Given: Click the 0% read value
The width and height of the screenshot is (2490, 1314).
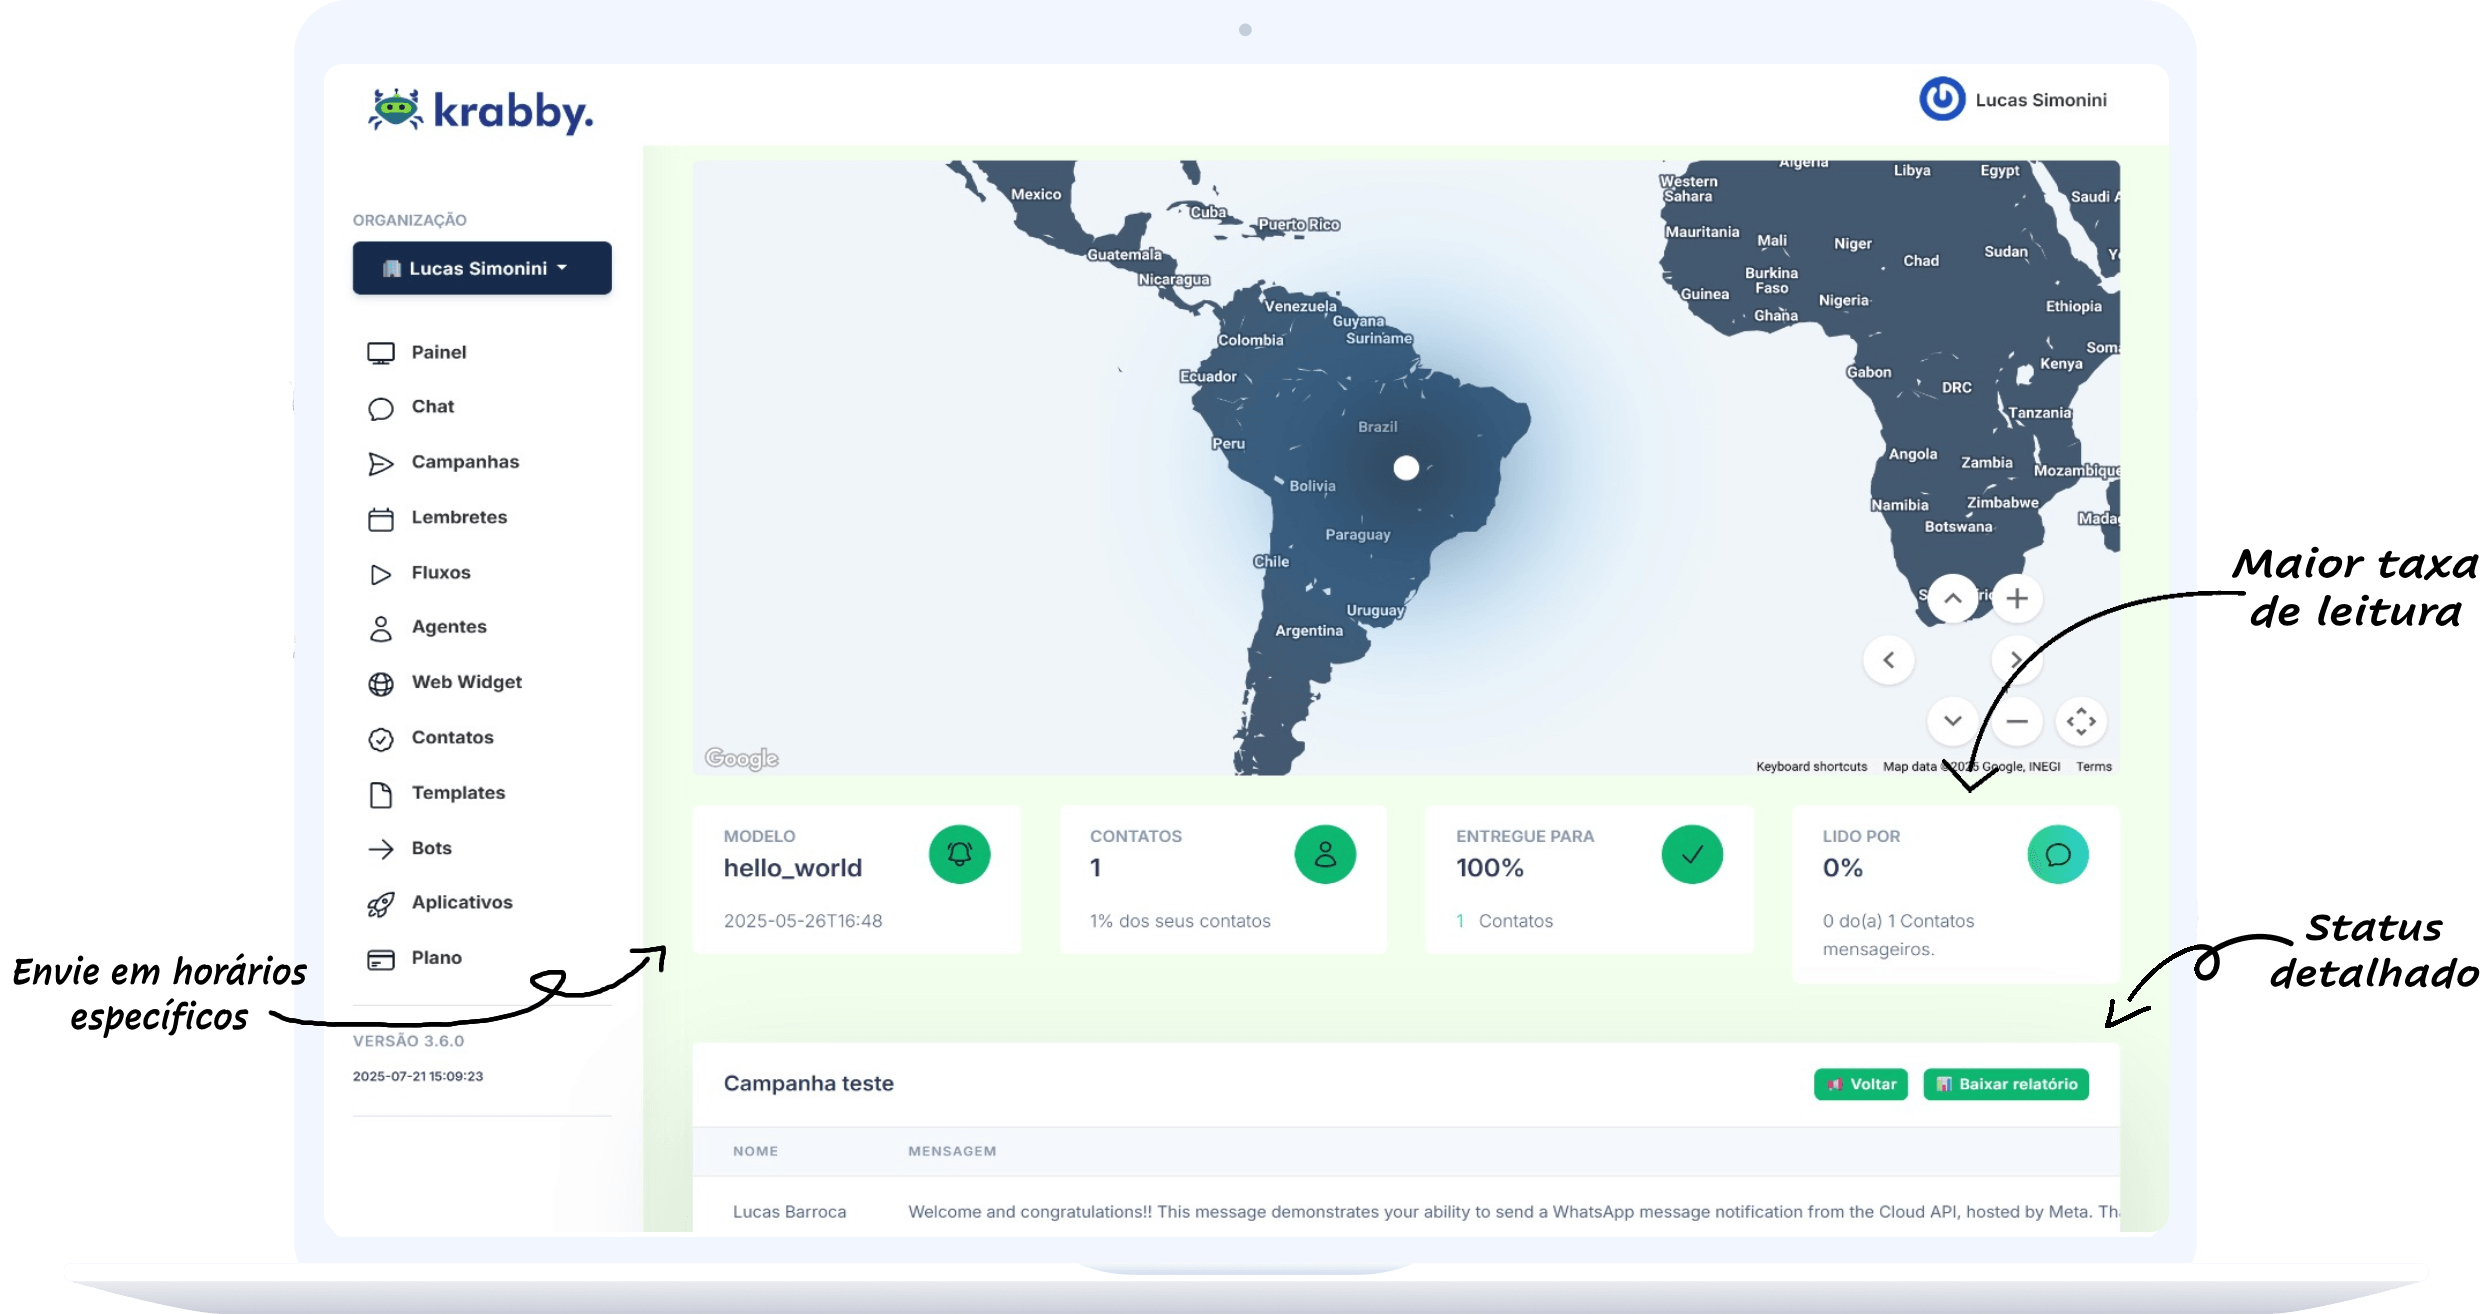Looking at the screenshot, I should [1843, 868].
